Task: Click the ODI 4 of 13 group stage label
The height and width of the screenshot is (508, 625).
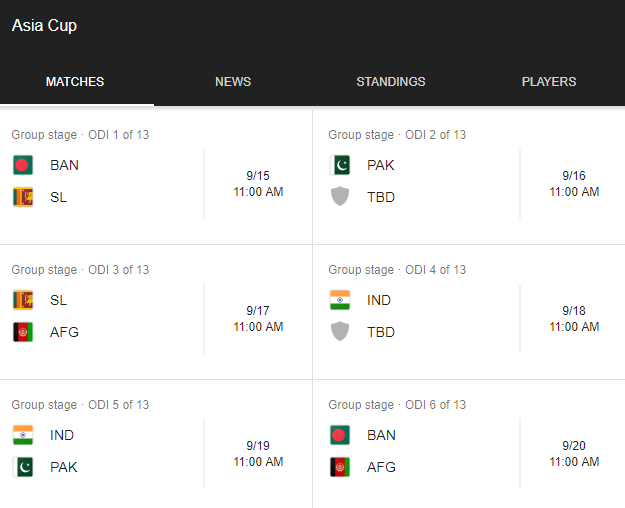Action: click(397, 270)
